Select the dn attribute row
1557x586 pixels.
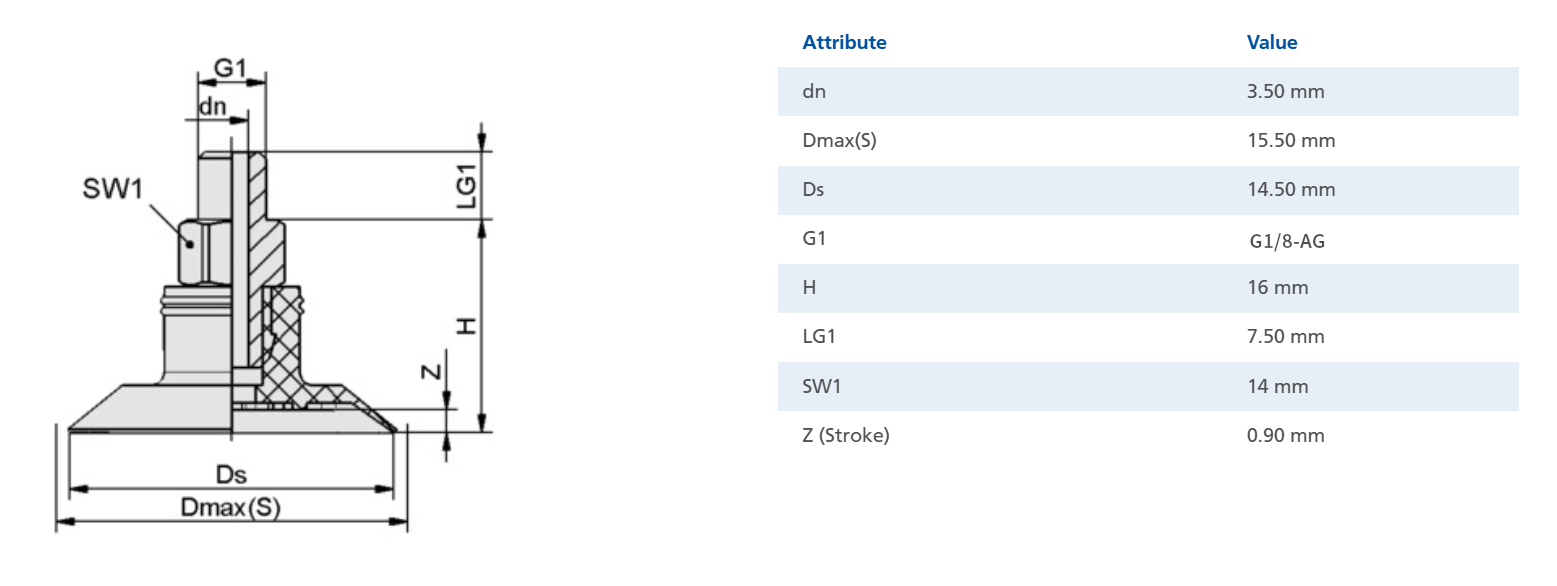coord(1148,91)
